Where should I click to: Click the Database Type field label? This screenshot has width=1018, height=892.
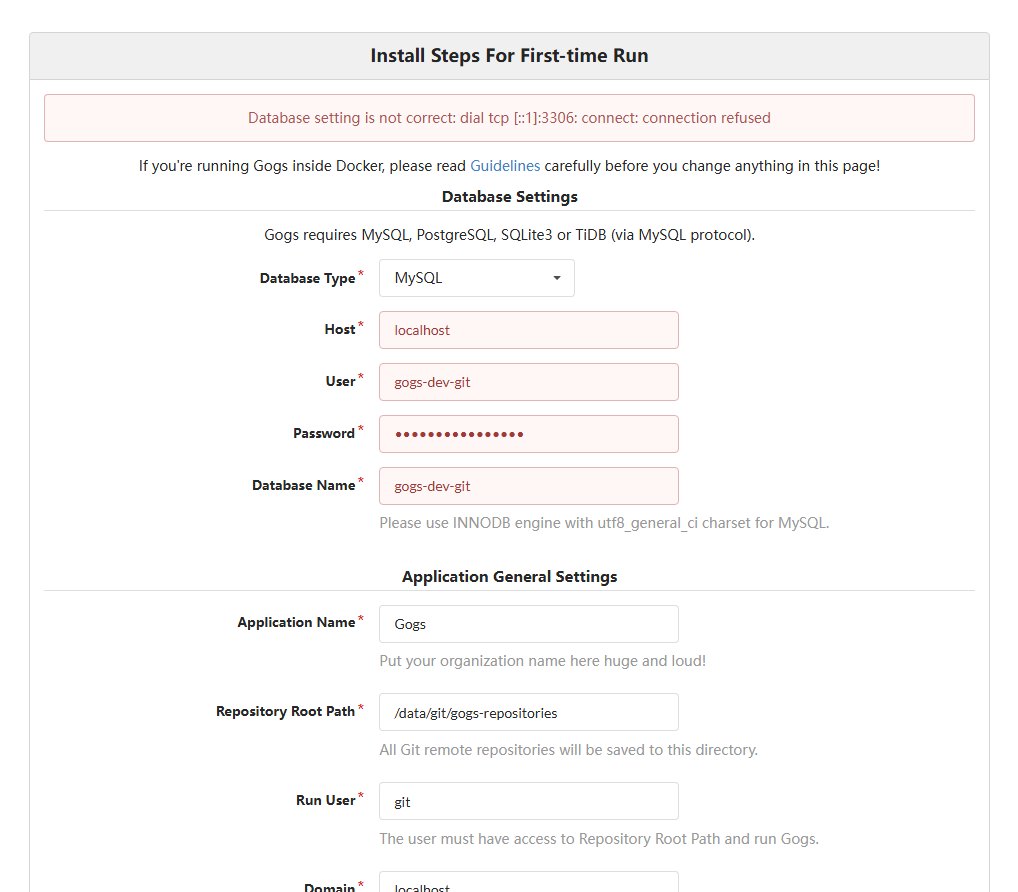tap(307, 278)
